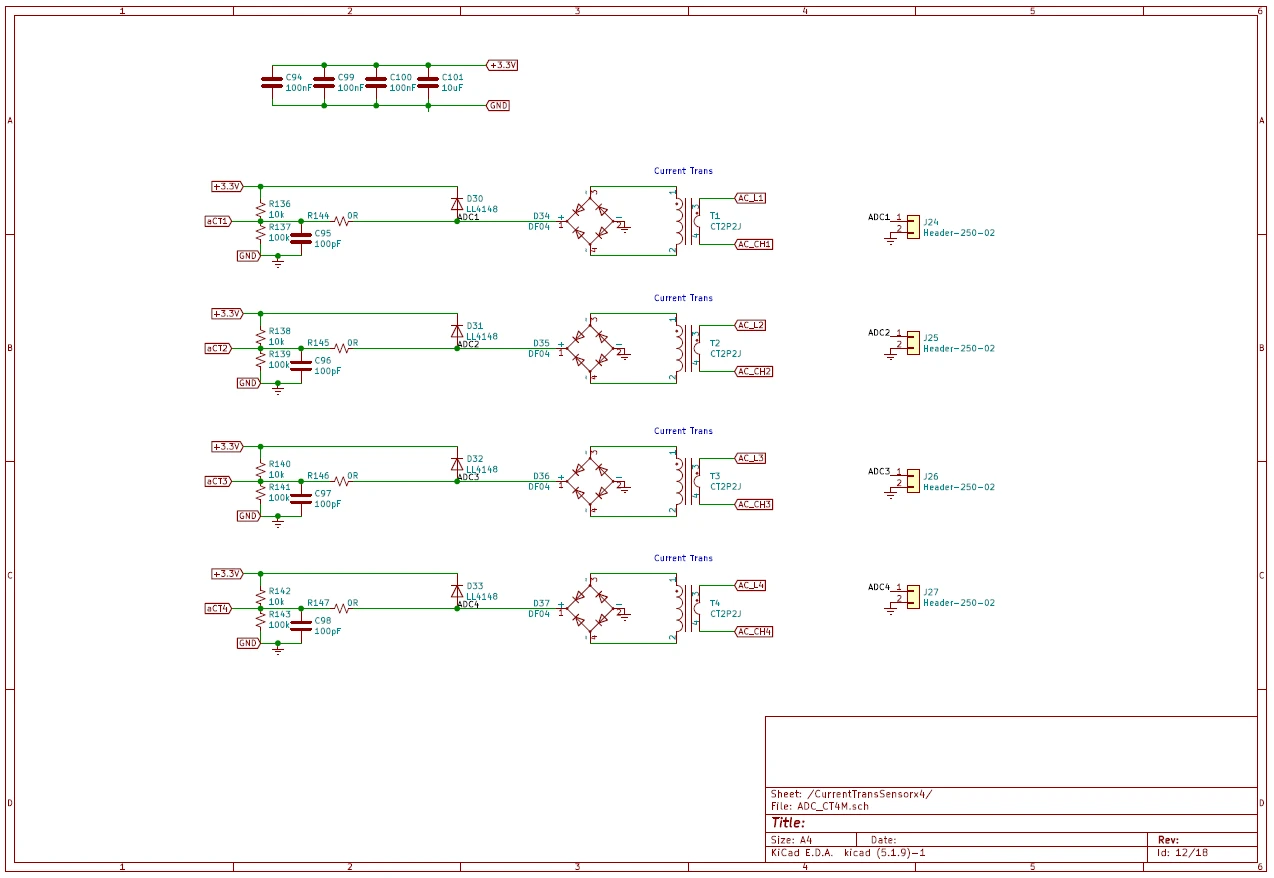Click the 'Sheet: /CurrentTransSensorx4/' title block text
Viewport: 1274px width, 878px height.
coord(851,794)
